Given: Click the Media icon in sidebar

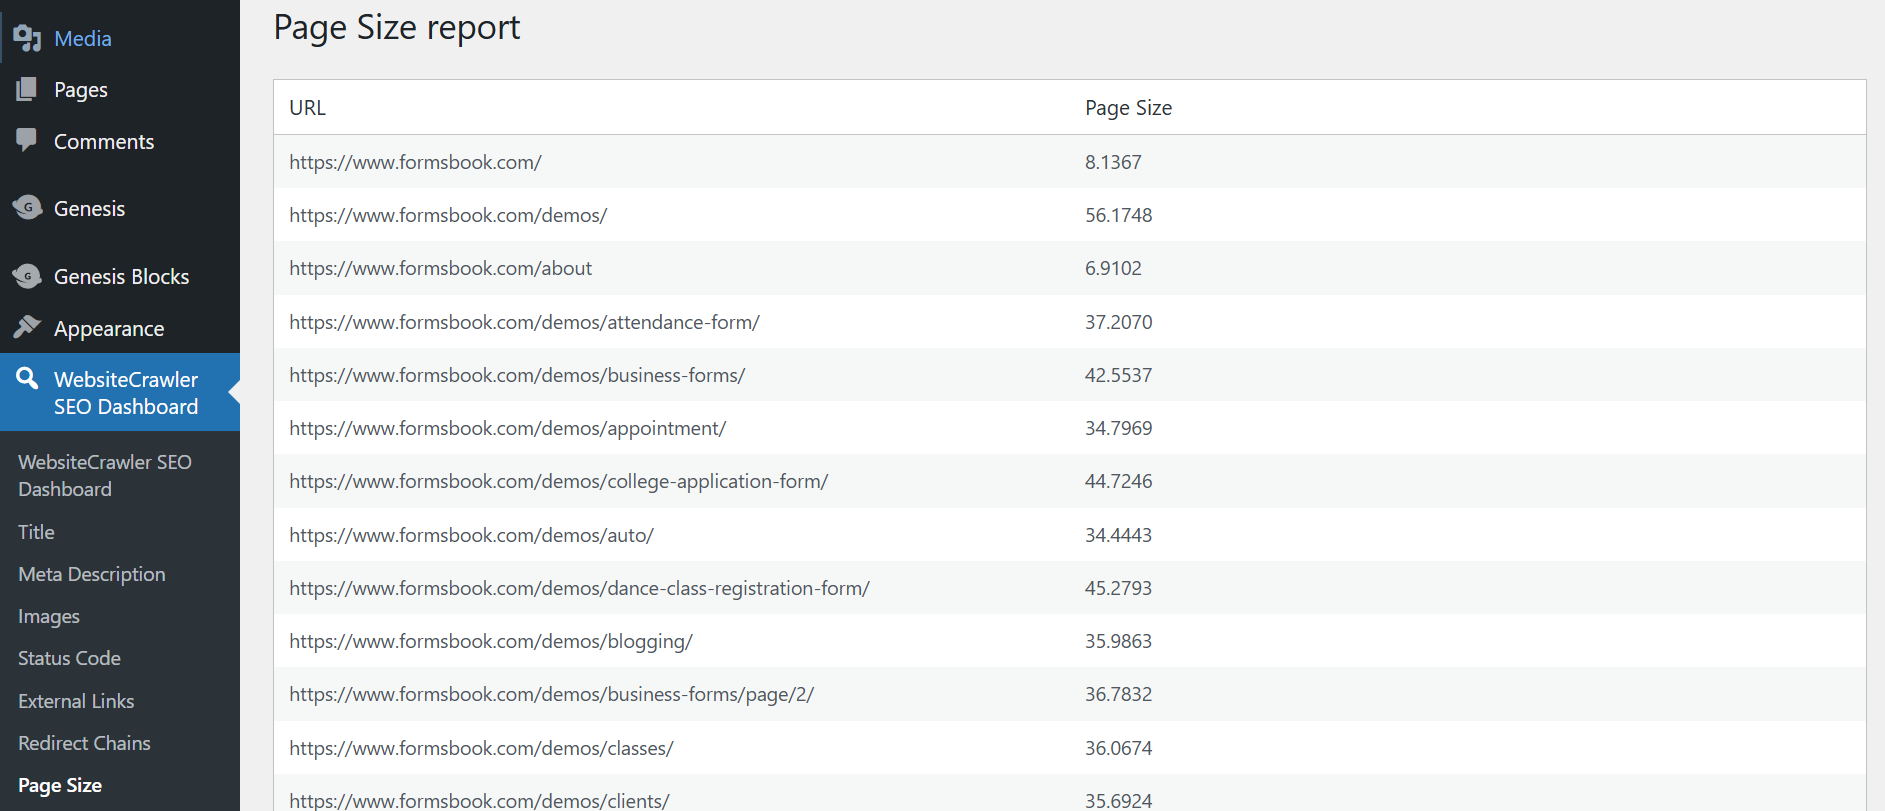Looking at the screenshot, I should pos(27,38).
